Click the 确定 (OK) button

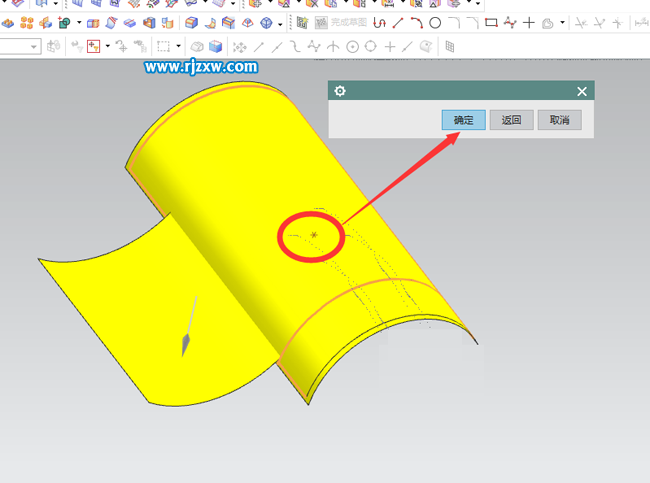(x=463, y=120)
